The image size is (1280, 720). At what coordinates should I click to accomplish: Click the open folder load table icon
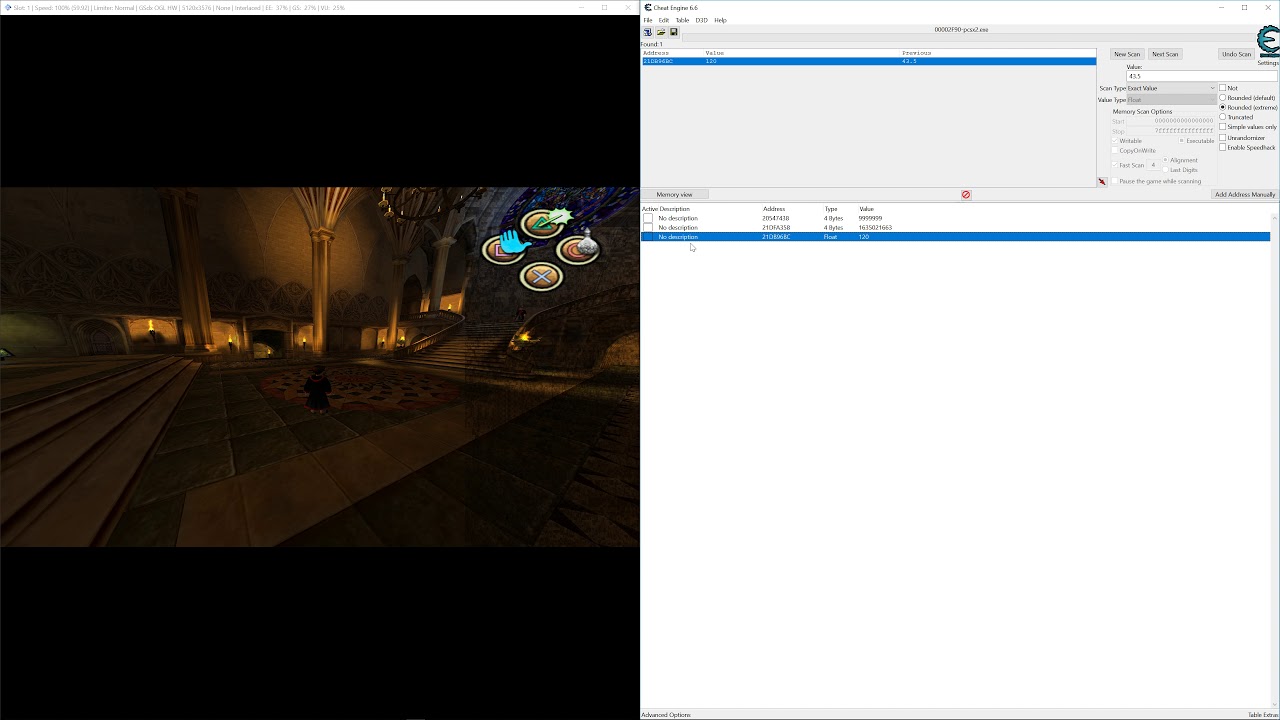tap(661, 32)
